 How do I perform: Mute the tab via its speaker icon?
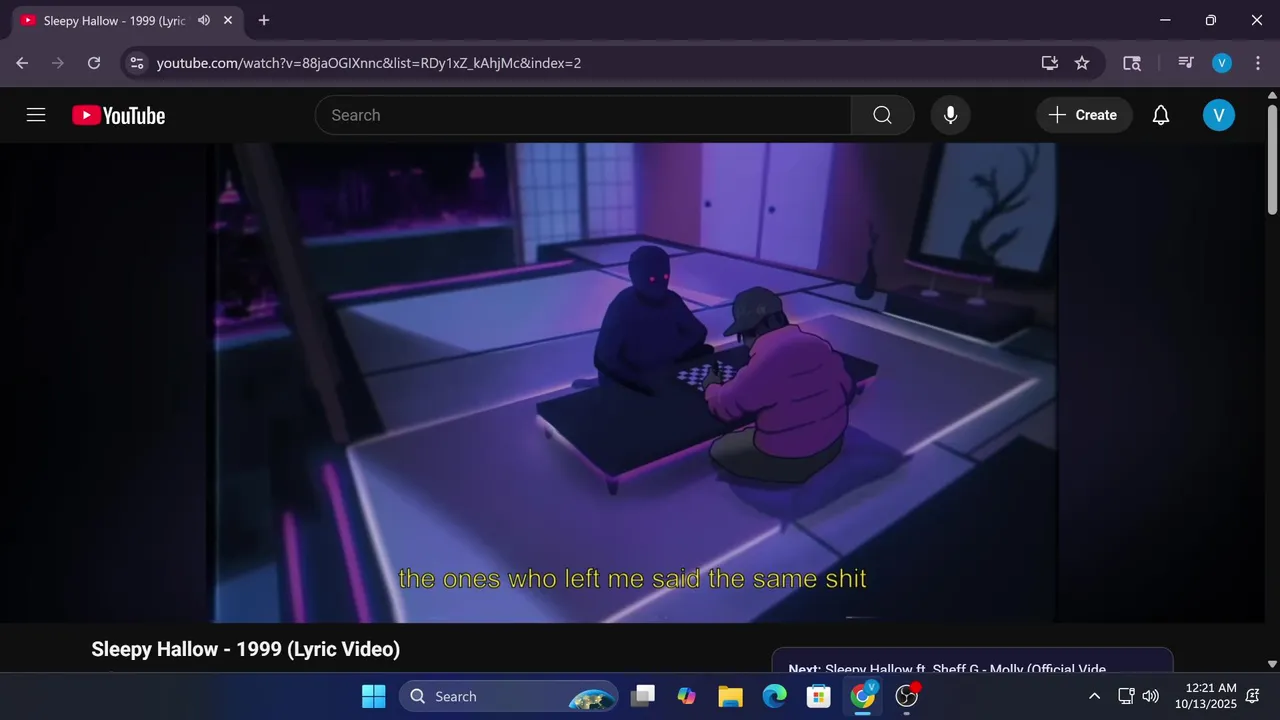(204, 20)
